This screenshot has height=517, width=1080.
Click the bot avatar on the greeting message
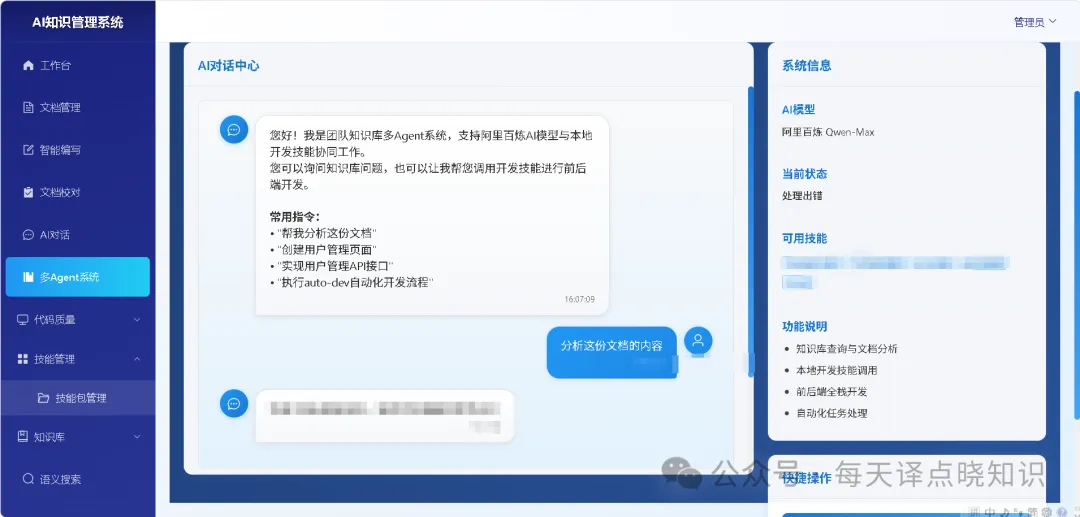234,129
